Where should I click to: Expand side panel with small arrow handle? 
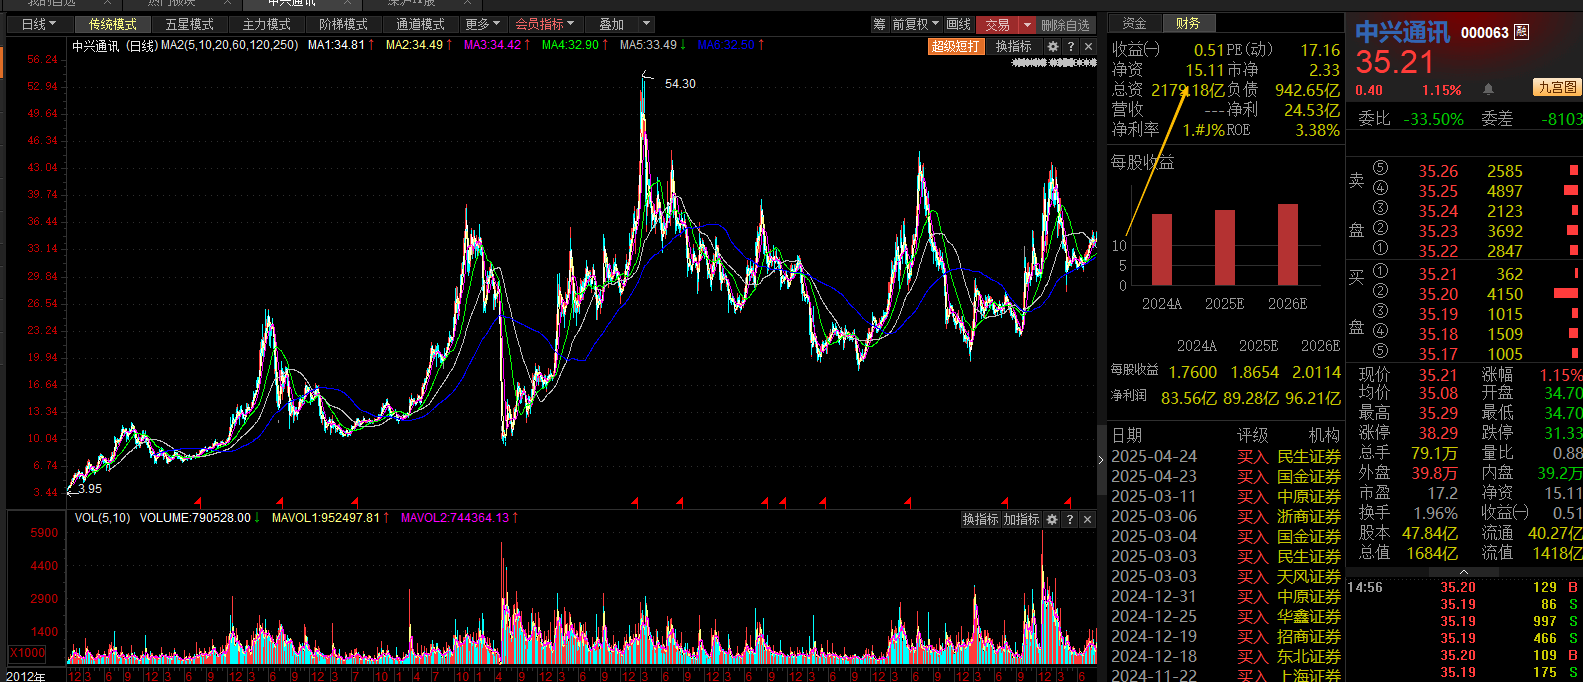[x=1102, y=461]
